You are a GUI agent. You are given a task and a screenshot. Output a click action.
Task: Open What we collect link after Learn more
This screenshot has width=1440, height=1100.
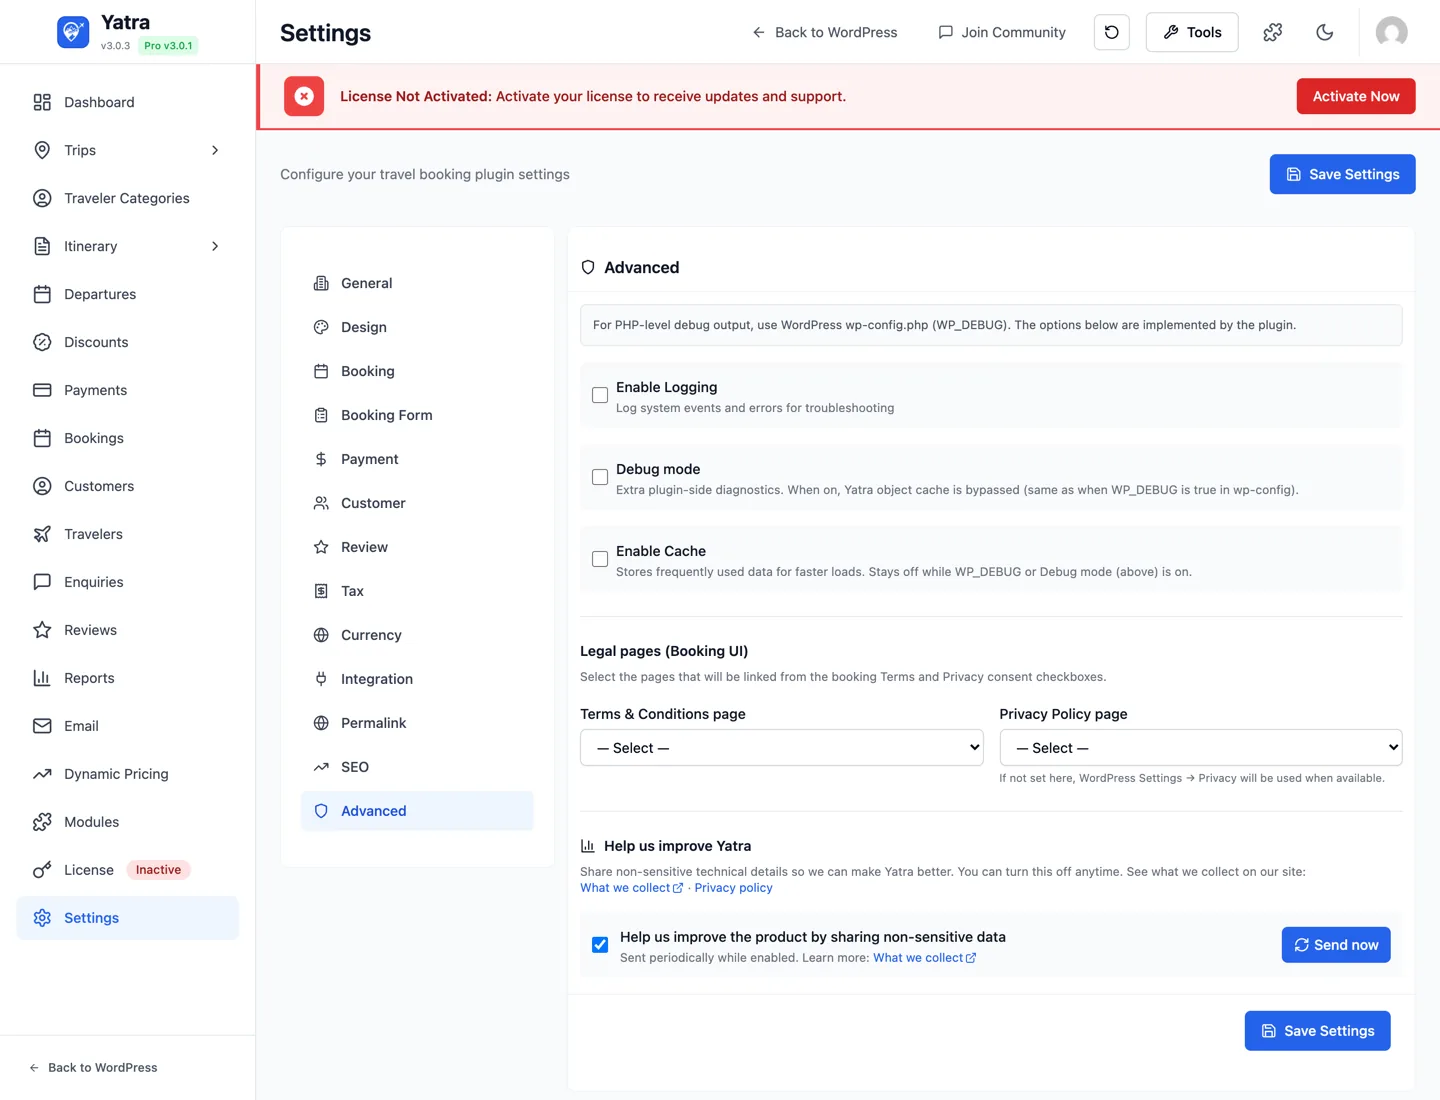click(x=924, y=958)
